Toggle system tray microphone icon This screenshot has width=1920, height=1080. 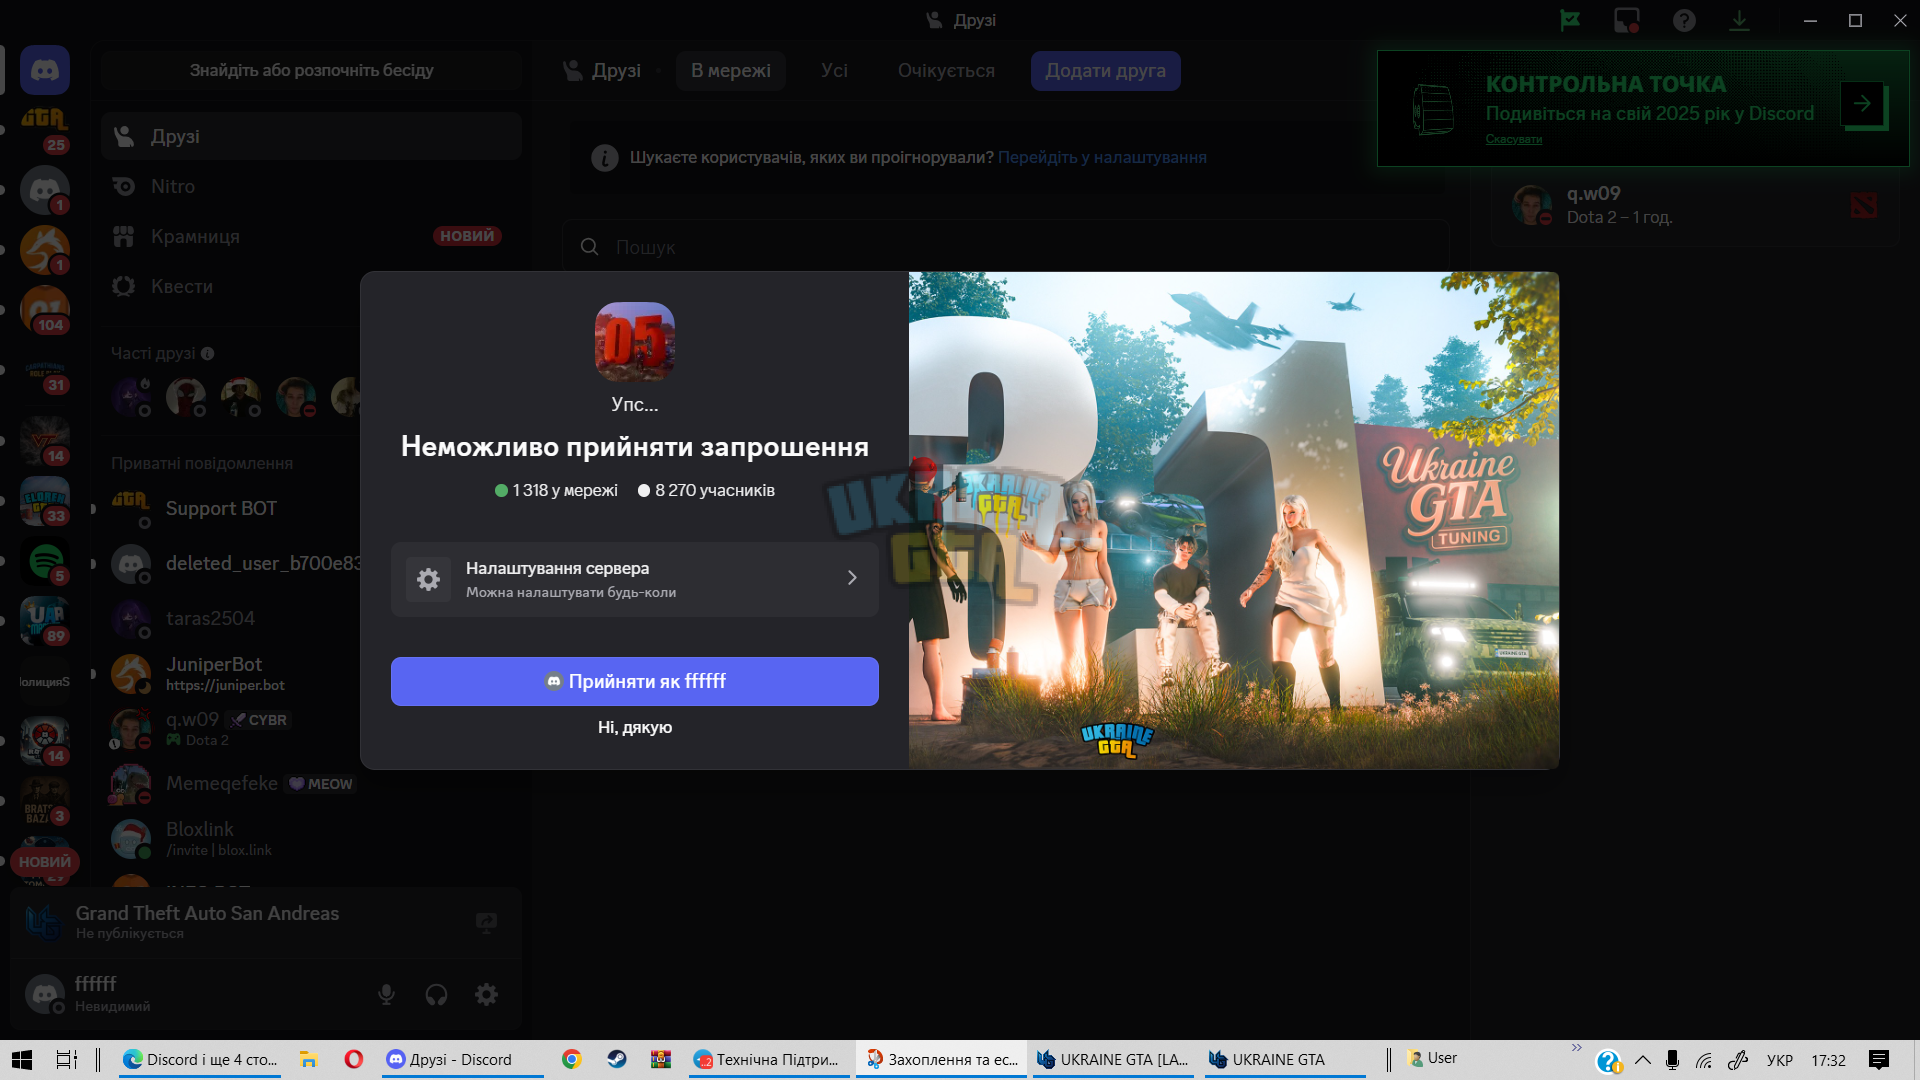click(1672, 1059)
